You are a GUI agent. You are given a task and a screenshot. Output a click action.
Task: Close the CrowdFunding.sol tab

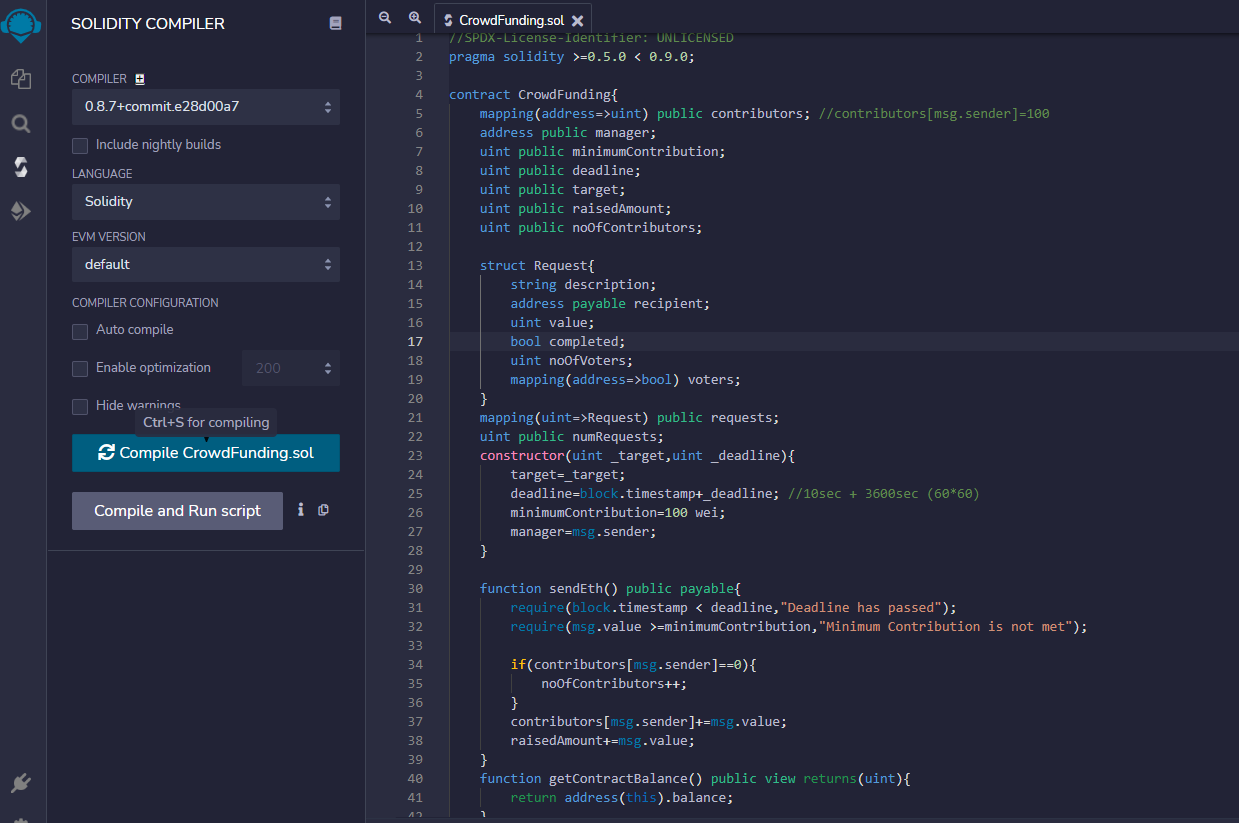pos(577,20)
